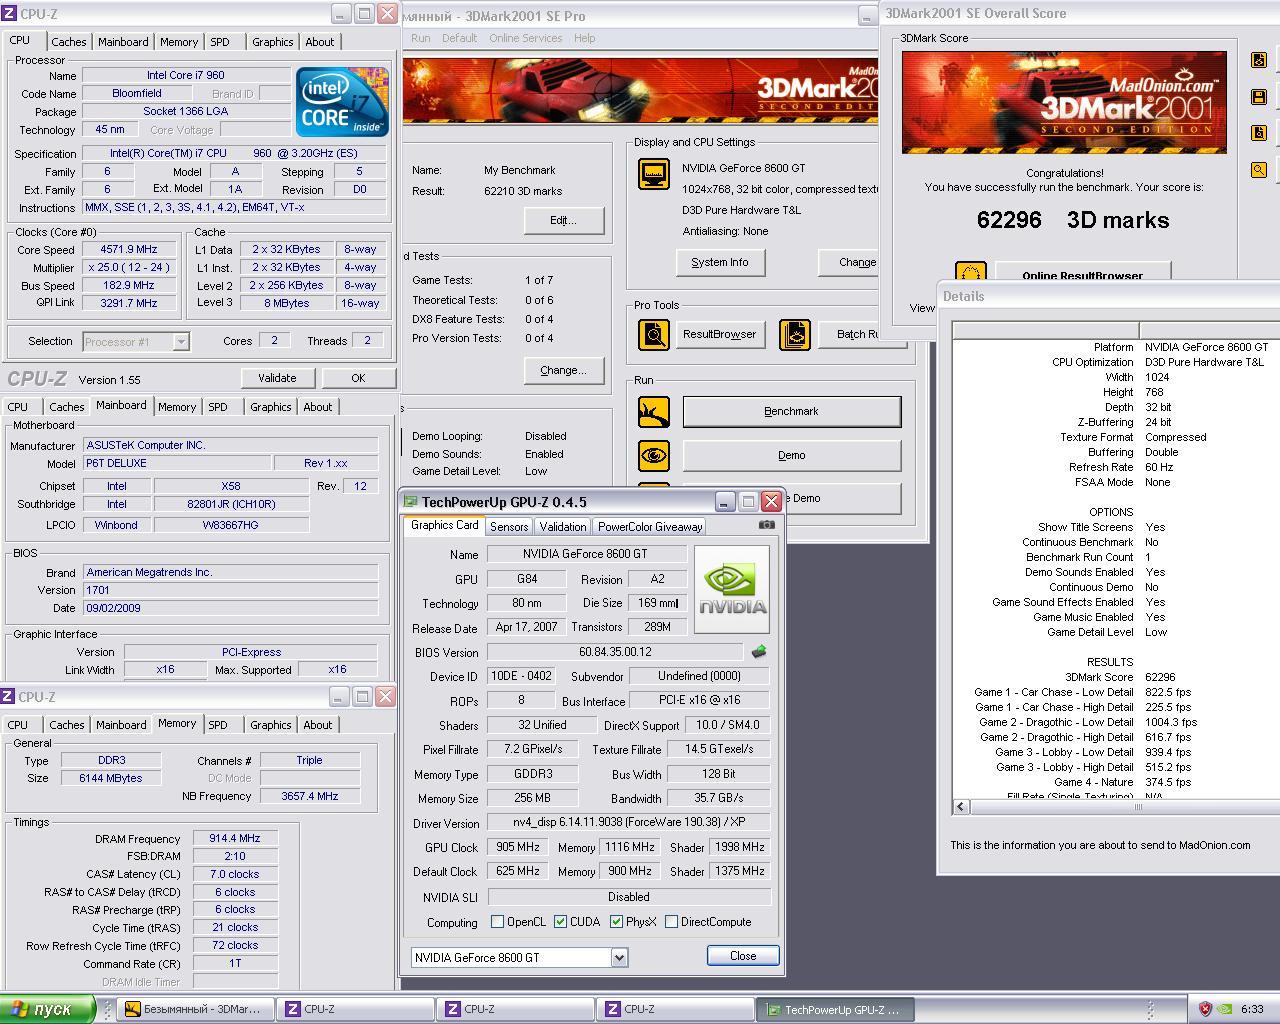The image size is (1280, 1024).
Task: Click the icon left of the Benchmark button
Action: pyautogui.click(x=654, y=411)
